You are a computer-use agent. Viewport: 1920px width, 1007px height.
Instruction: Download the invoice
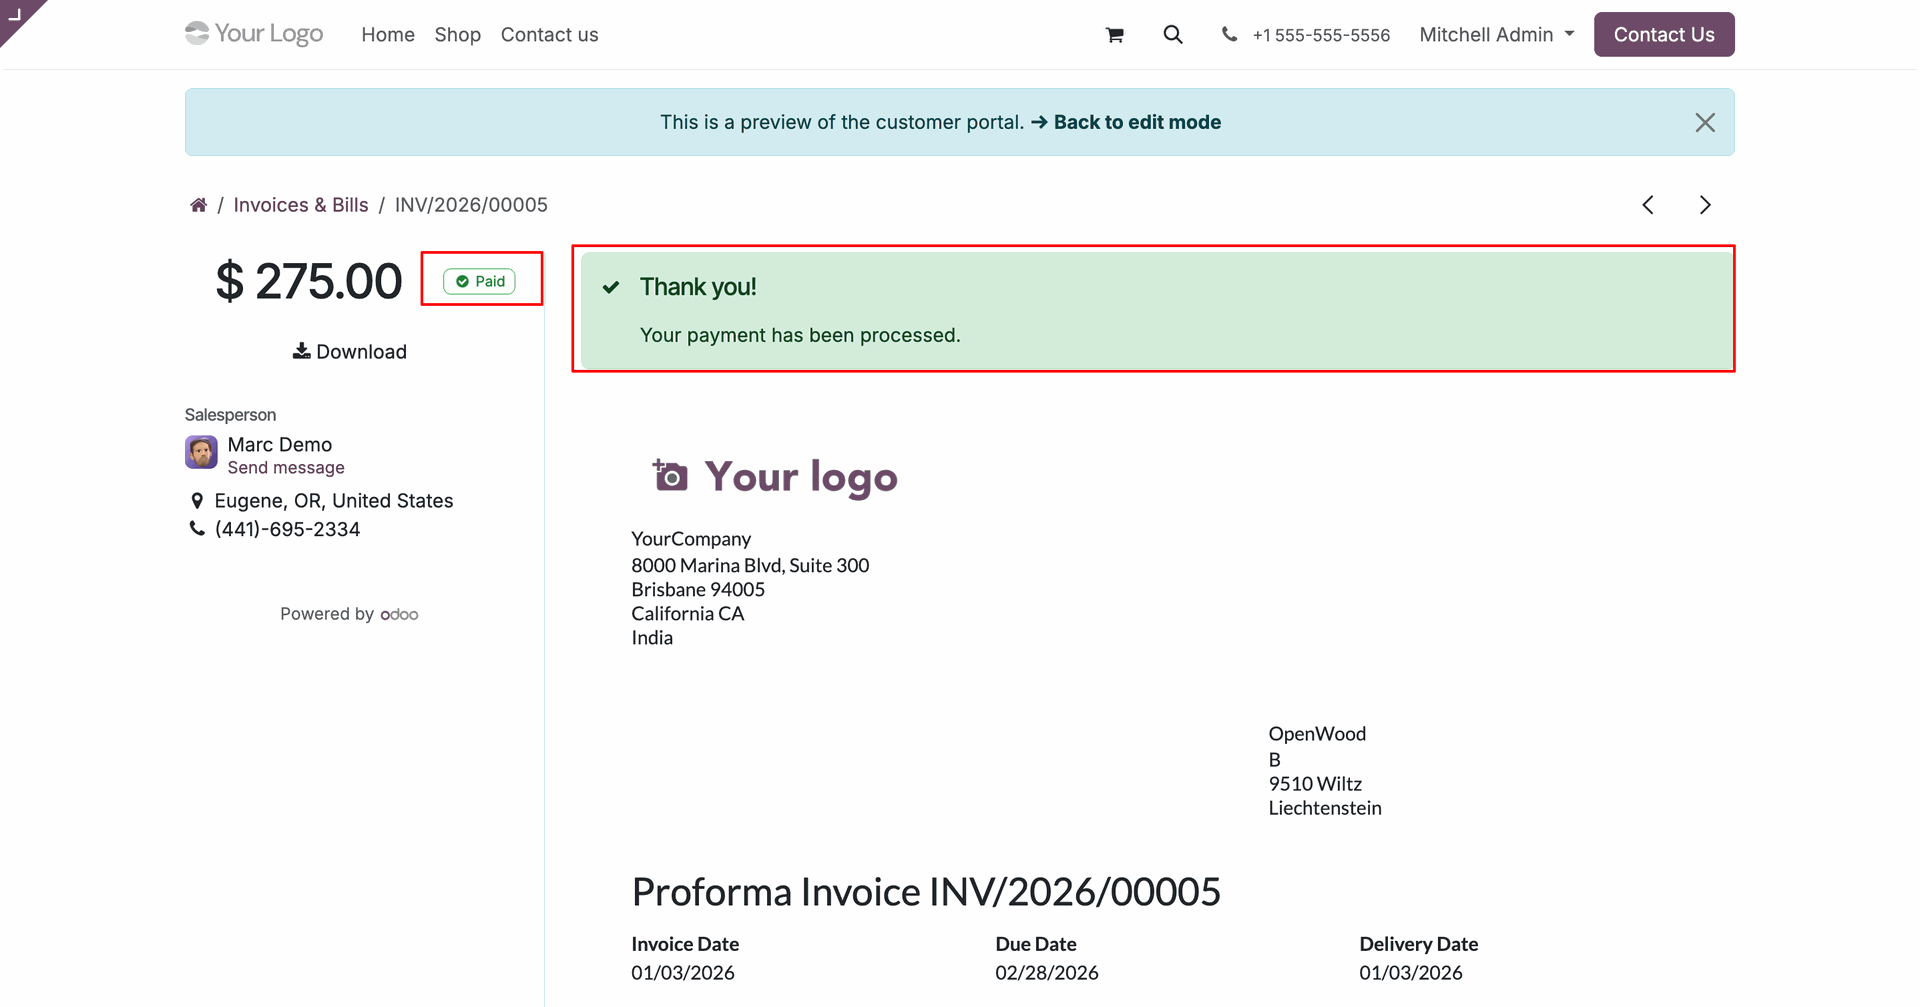coord(349,352)
